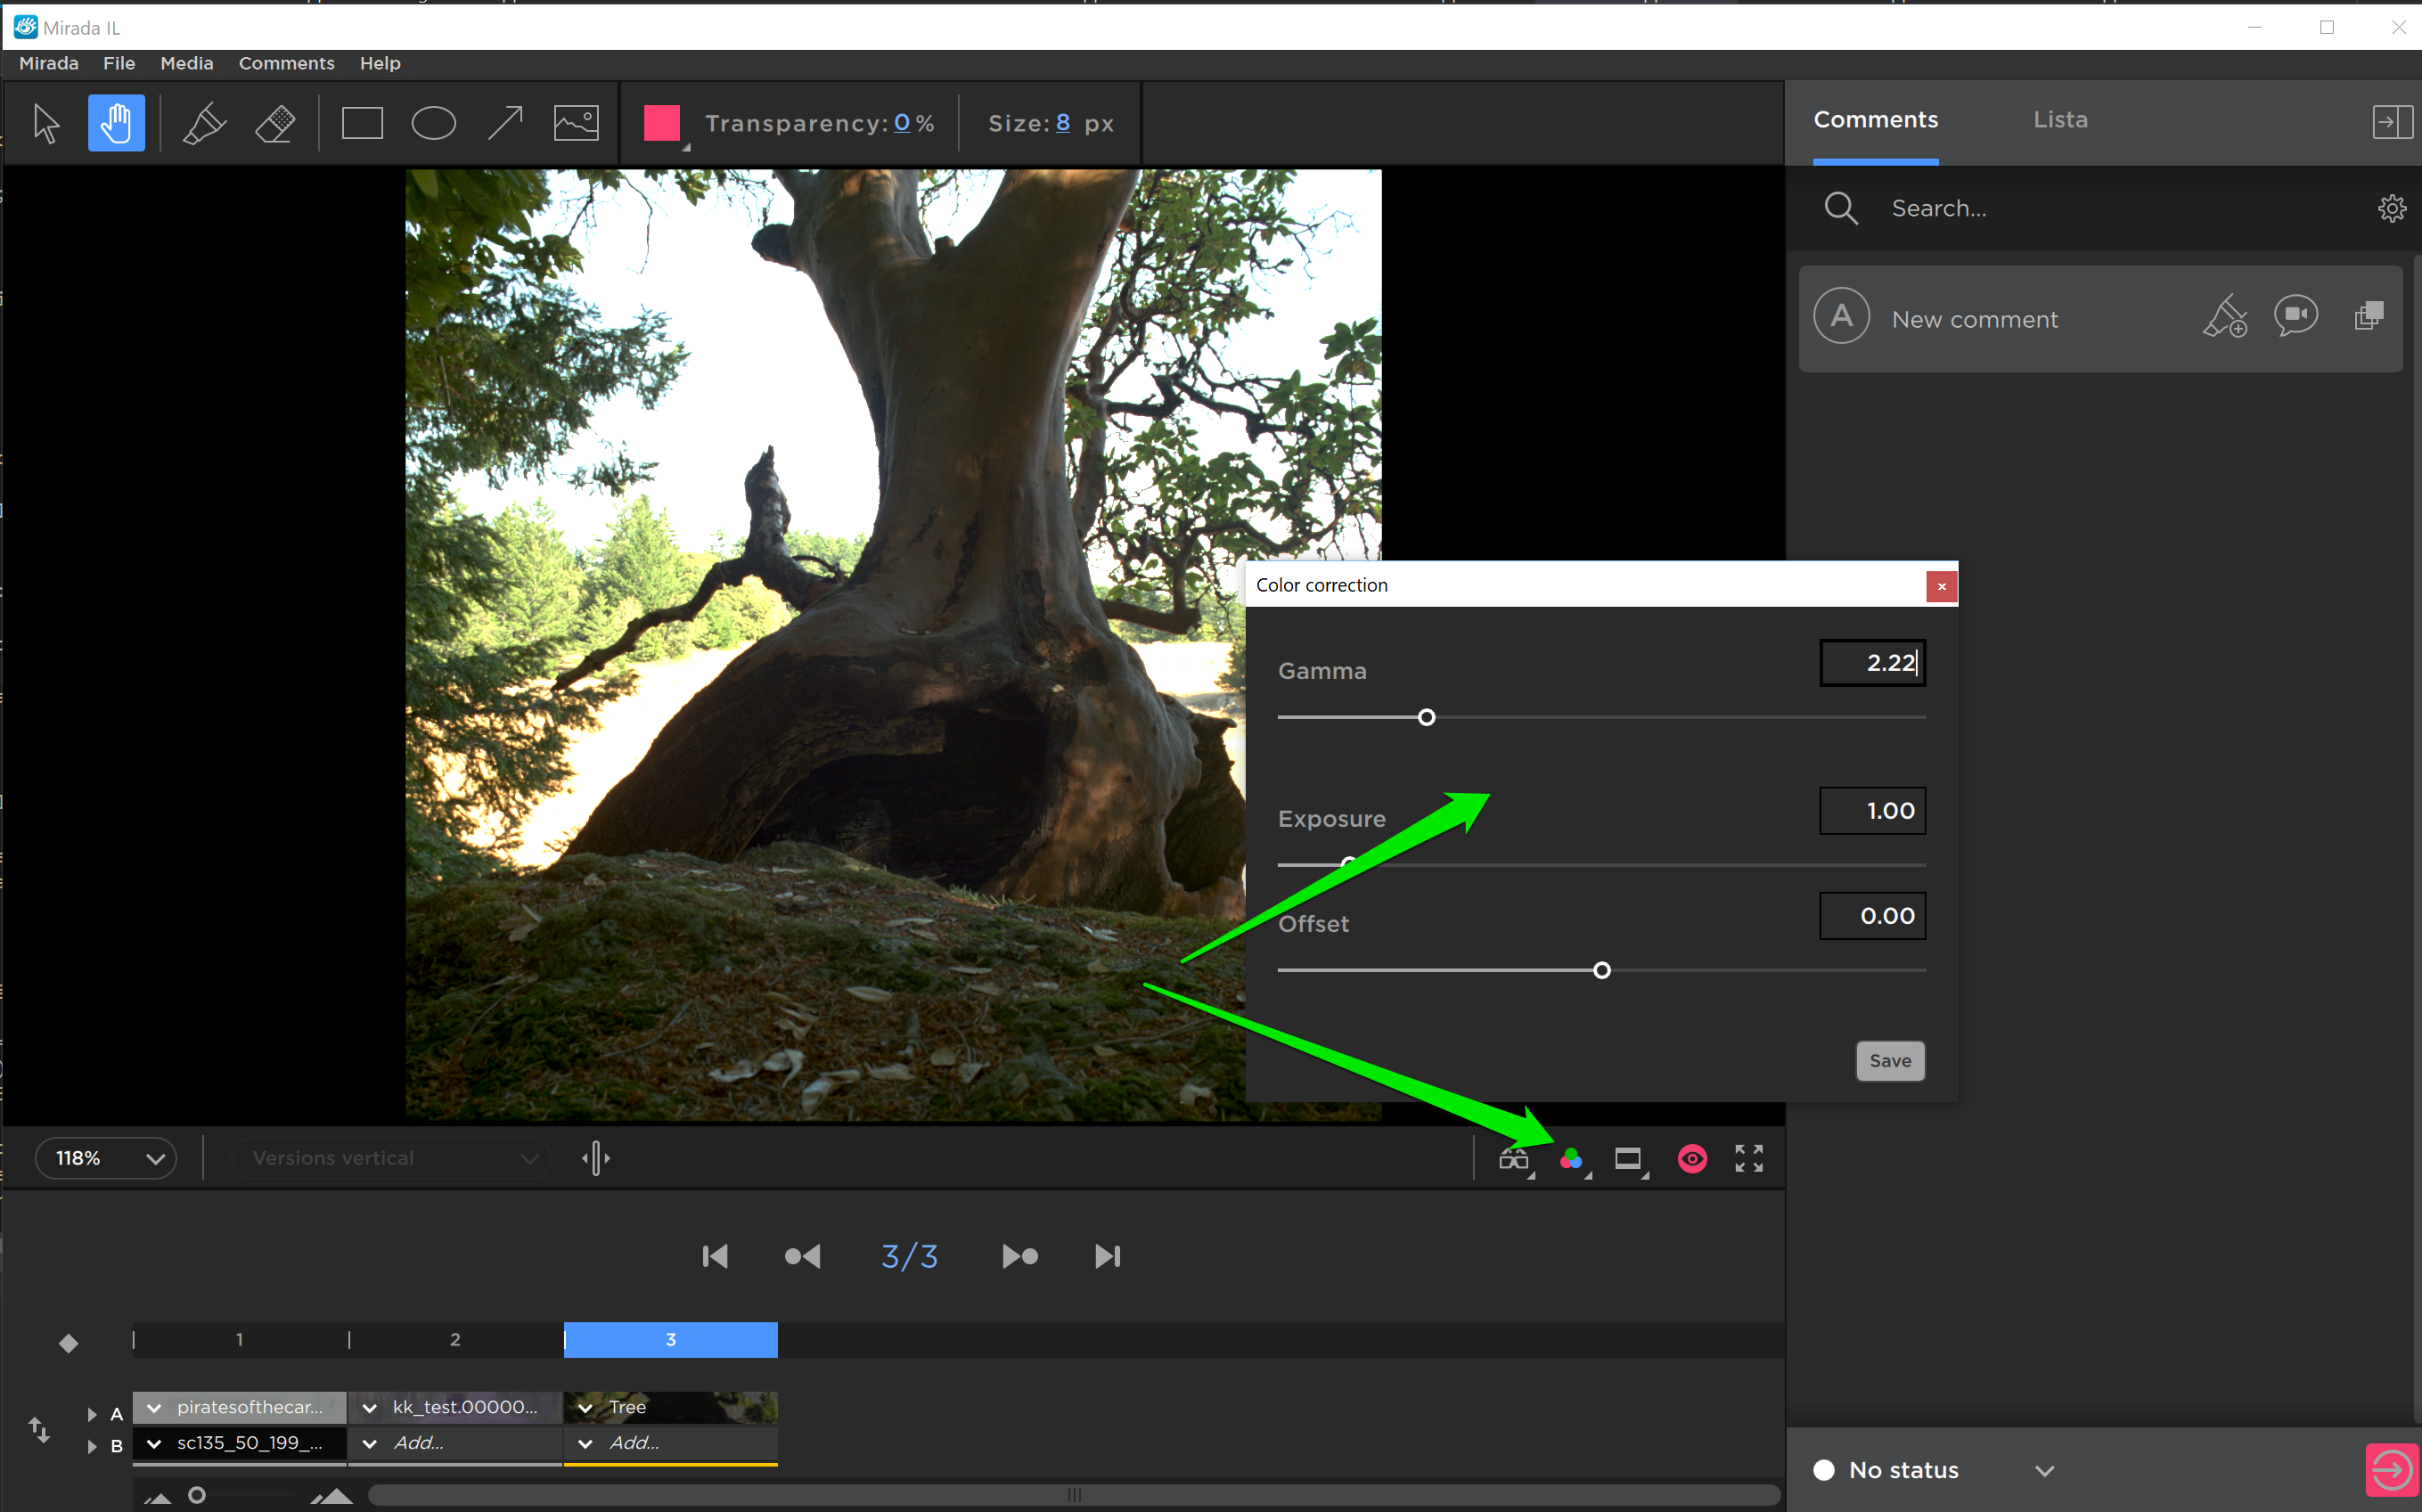The image size is (2422, 1512).
Task: Open the File menu
Action: point(119,63)
